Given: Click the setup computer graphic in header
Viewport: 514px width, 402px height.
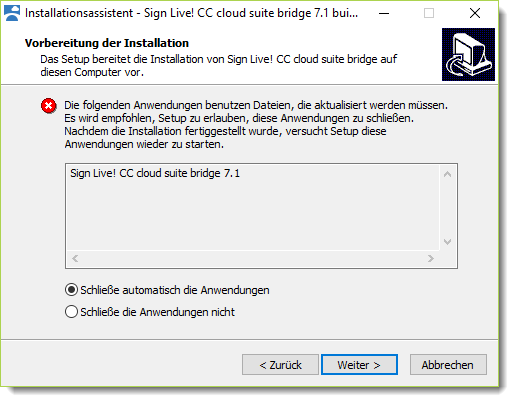Looking at the screenshot, I should tap(468, 54).
